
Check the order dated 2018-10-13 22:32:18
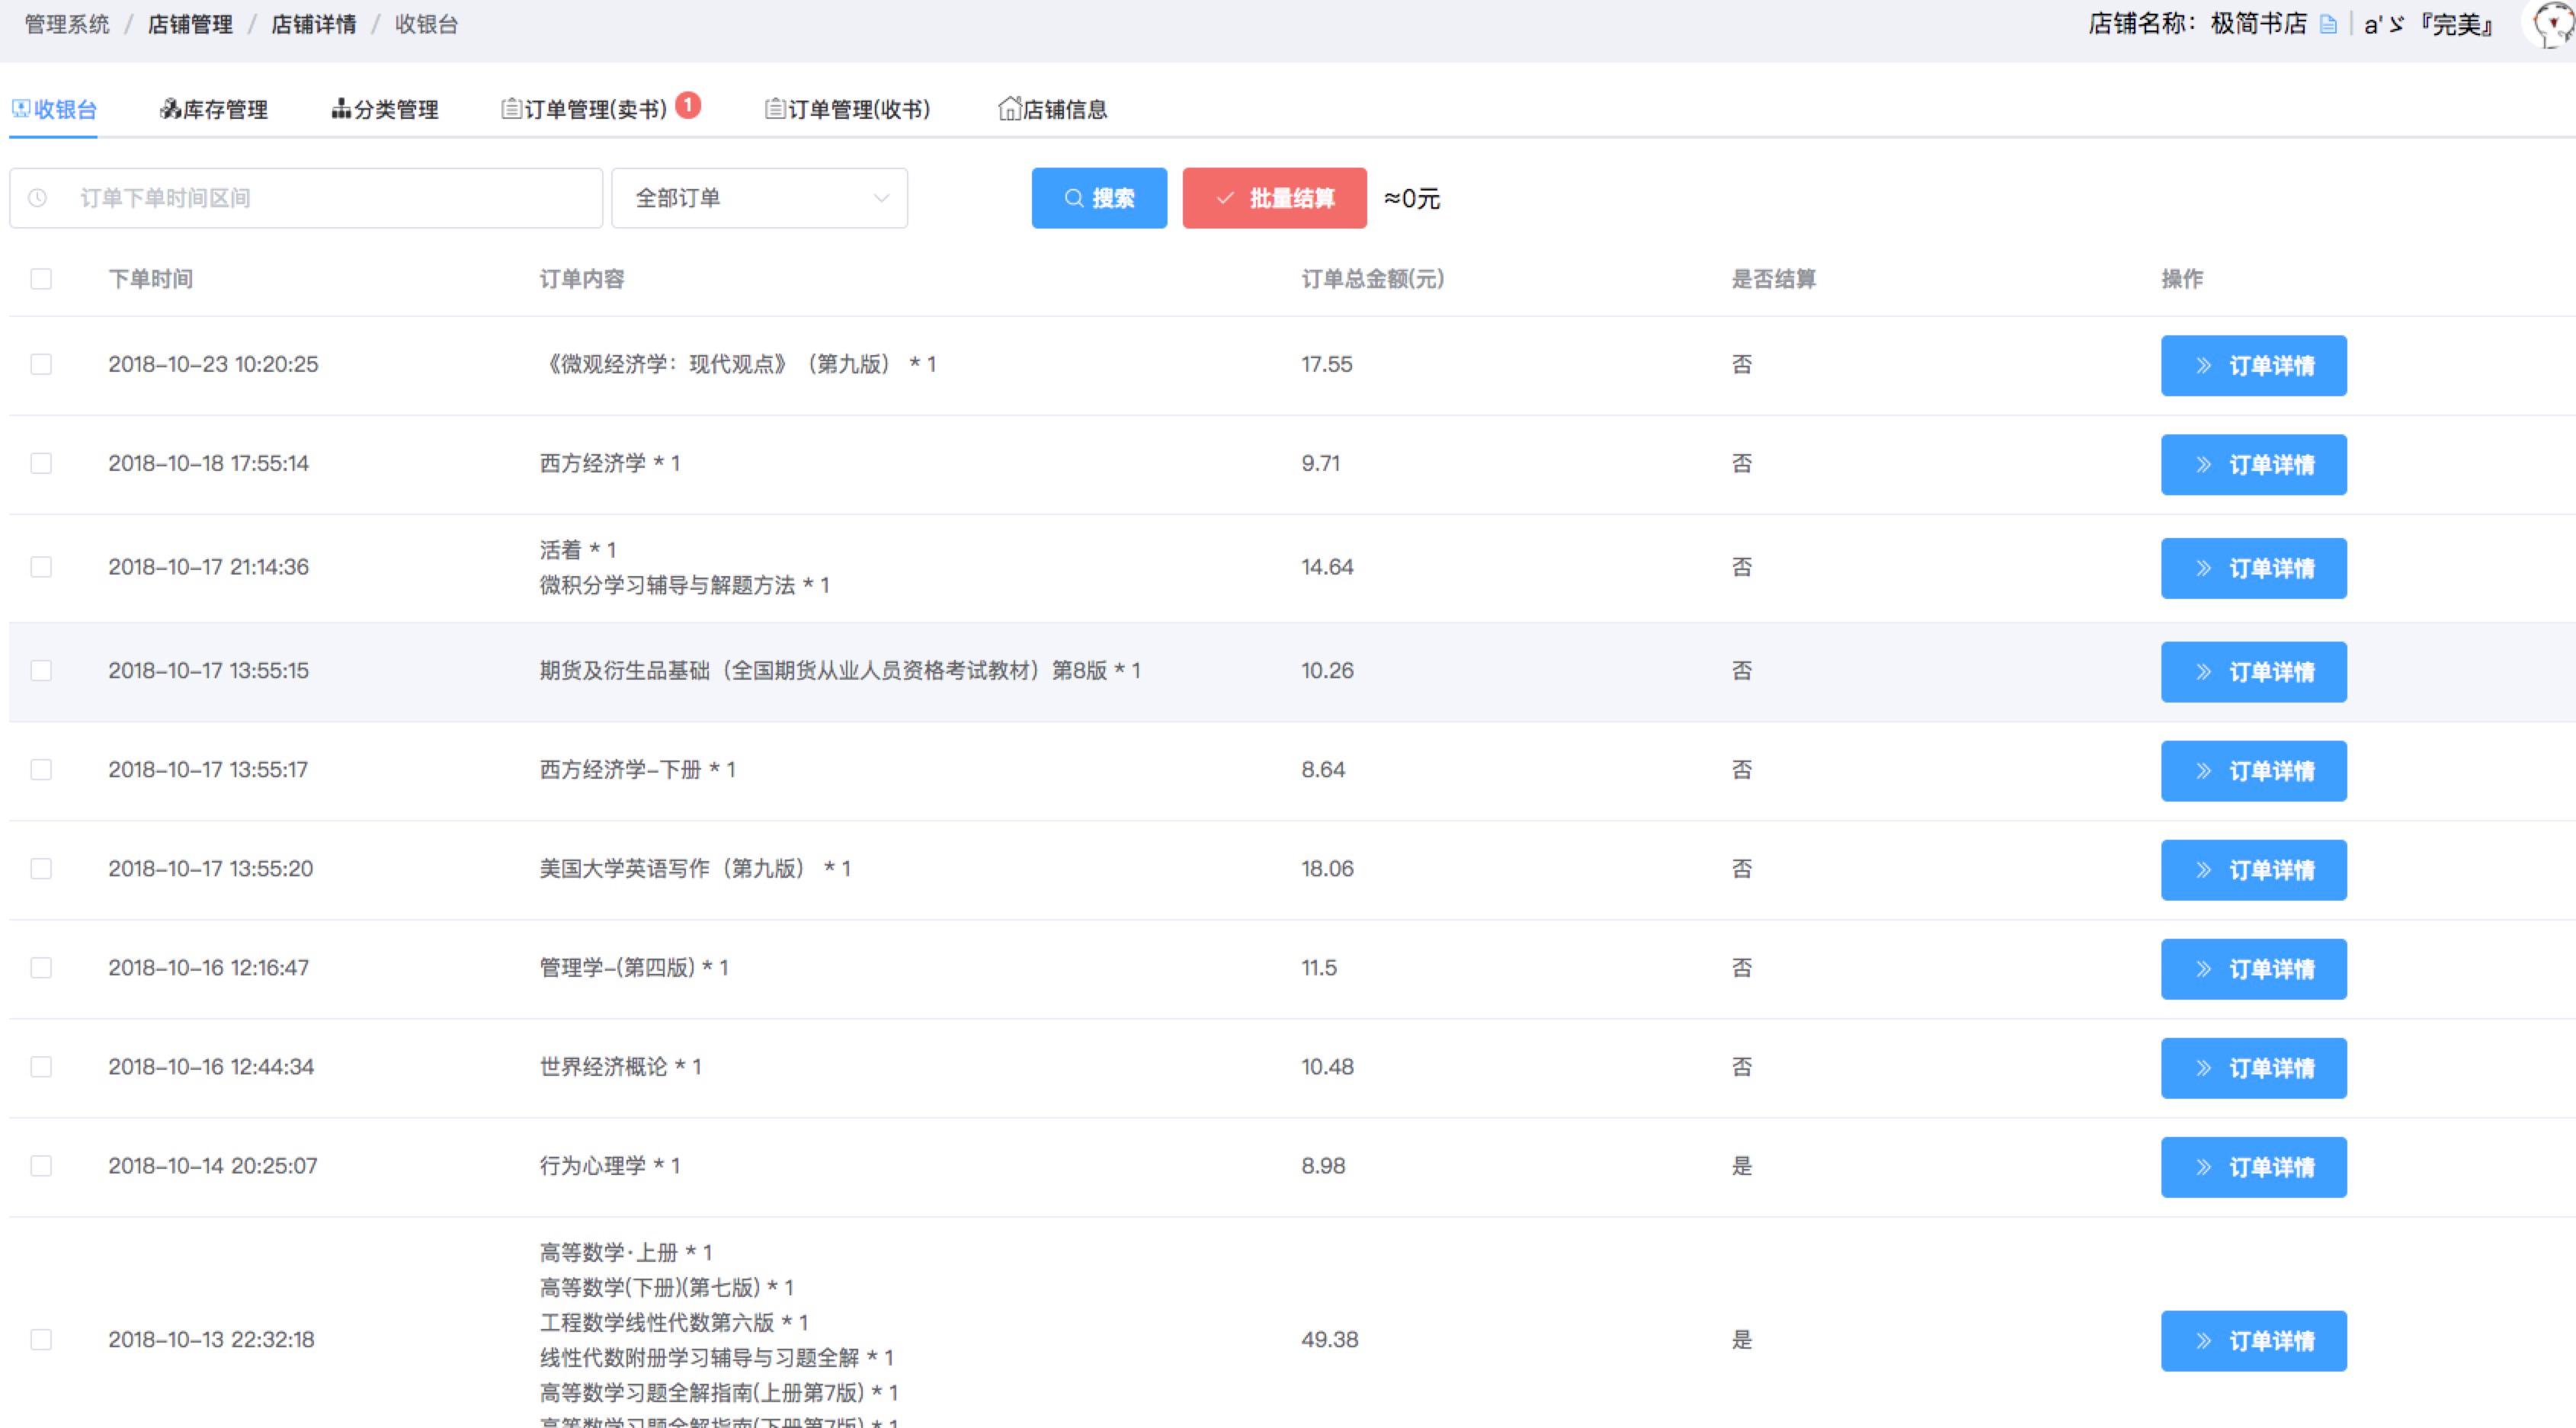pyautogui.click(x=41, y=1339)
